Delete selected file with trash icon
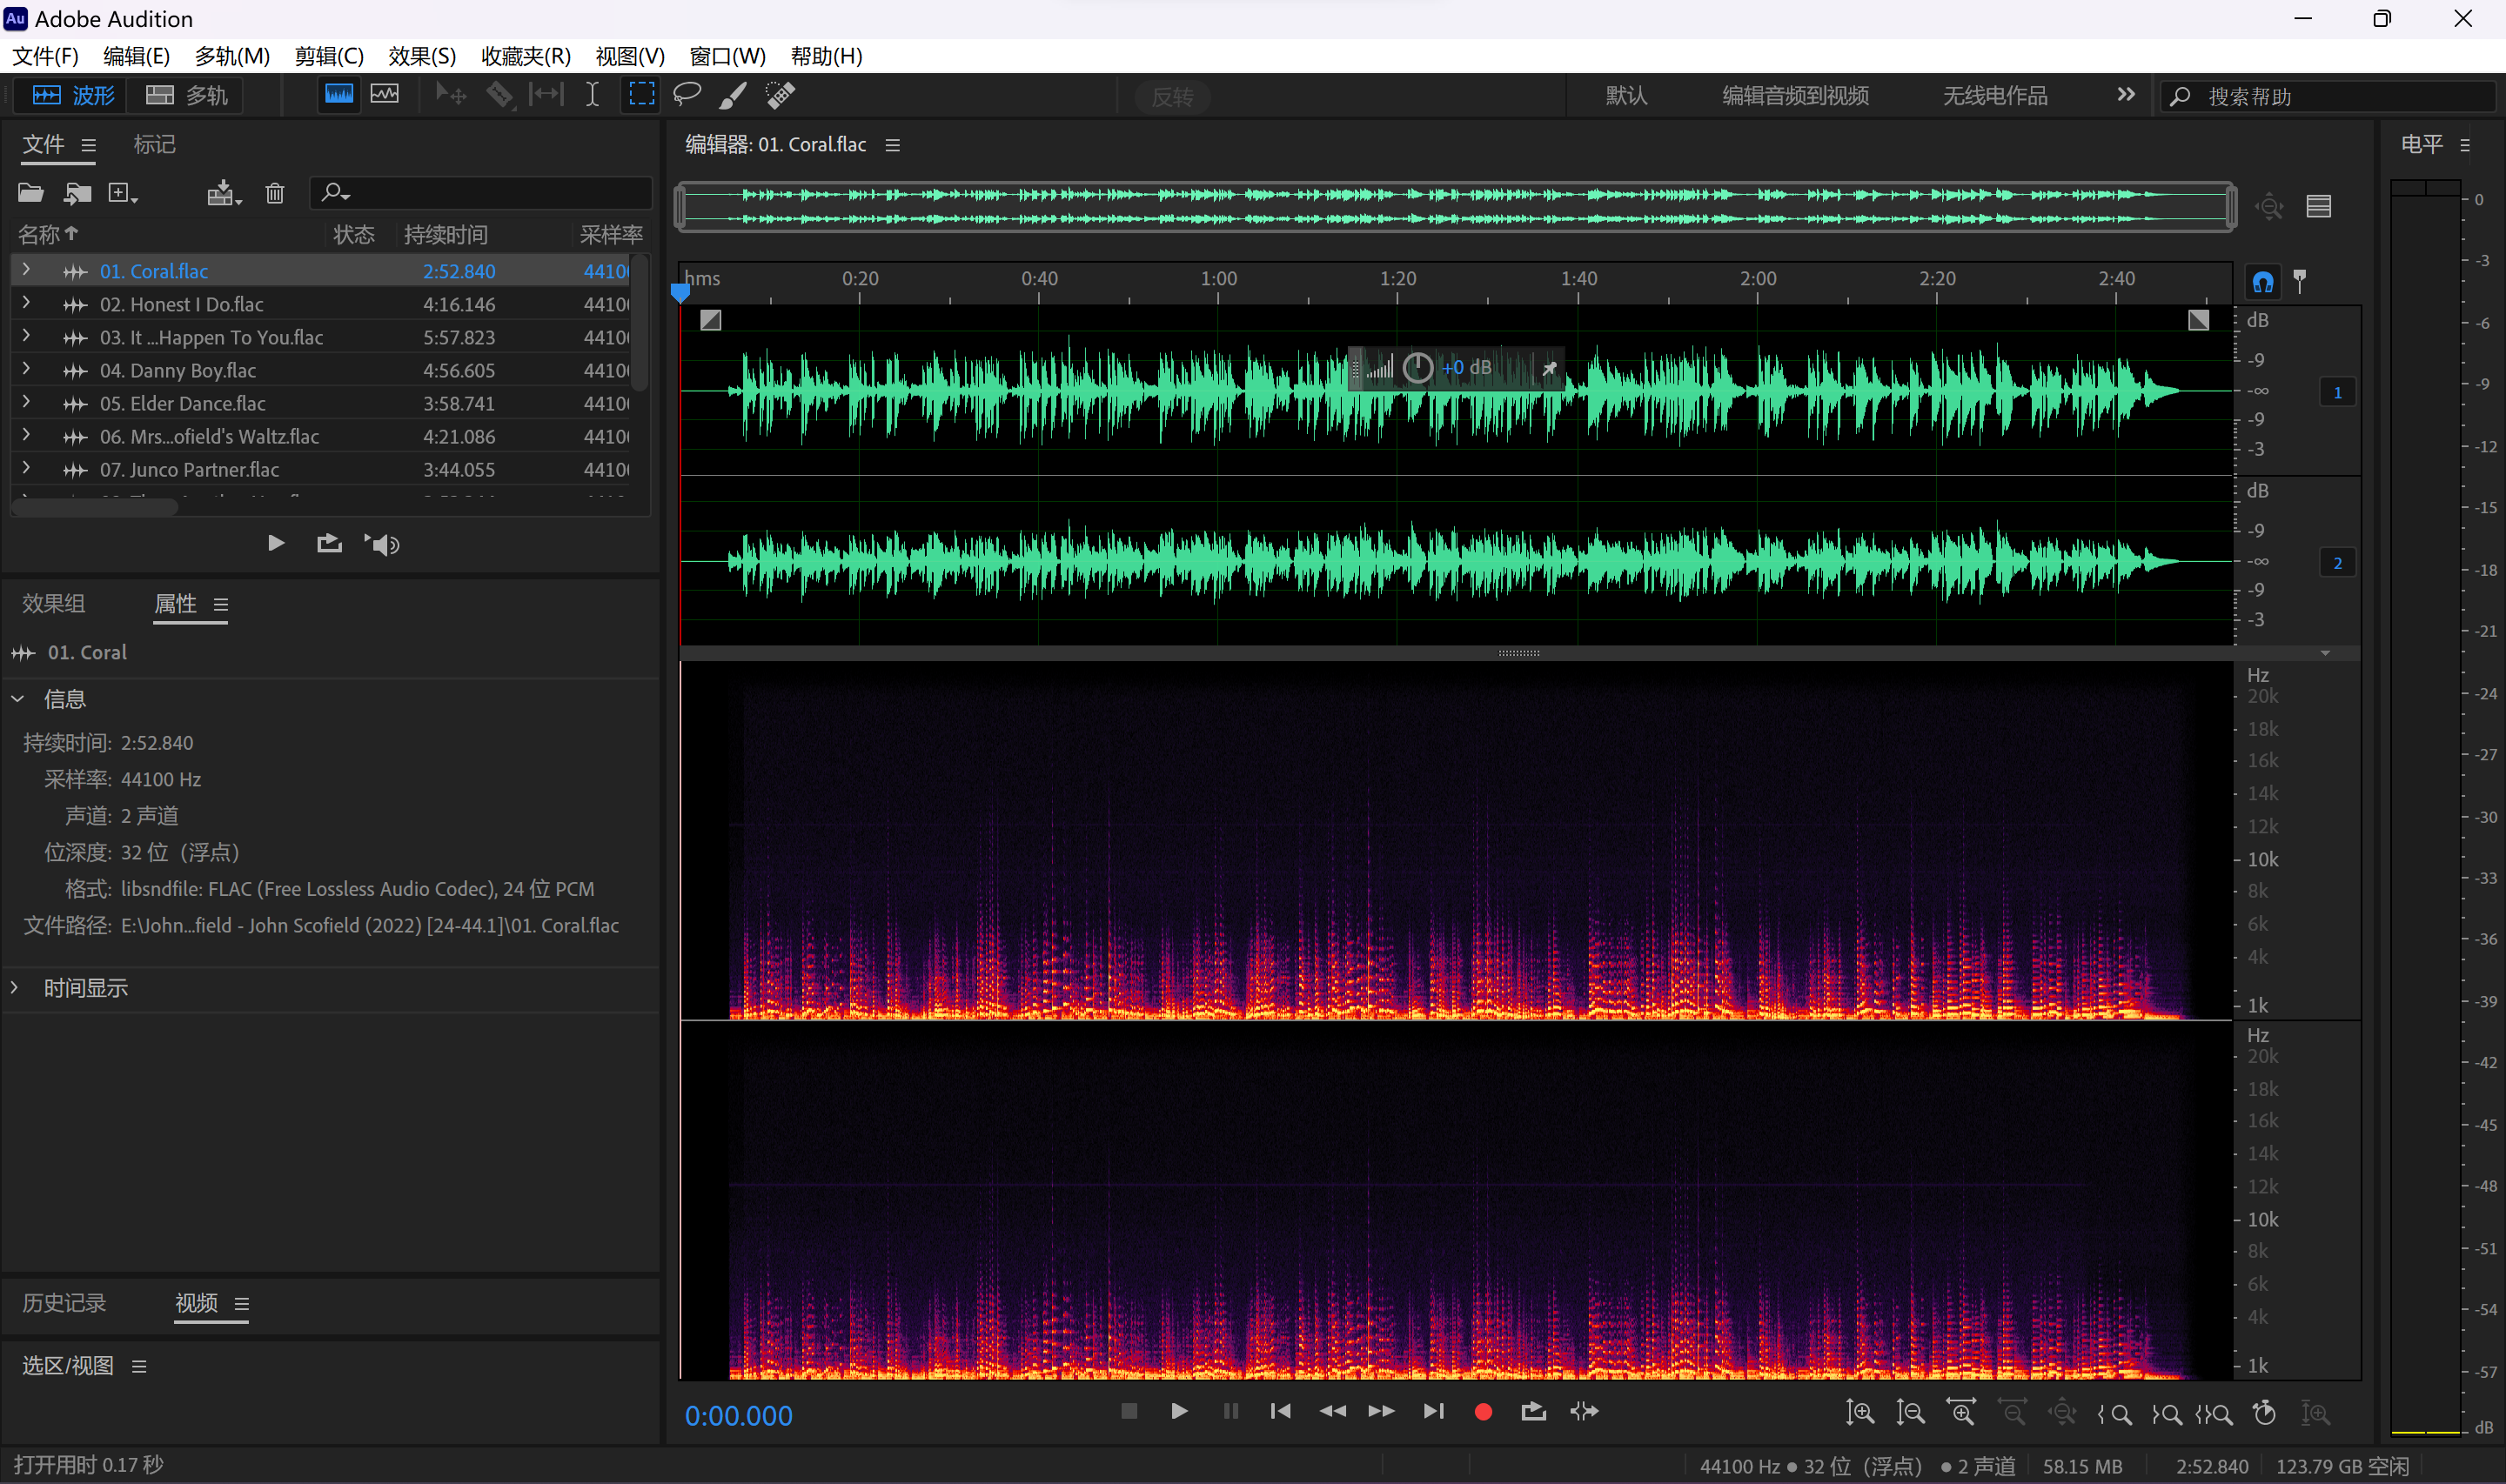Viewport: 2506px width, 1484px height. pos(275,193)
